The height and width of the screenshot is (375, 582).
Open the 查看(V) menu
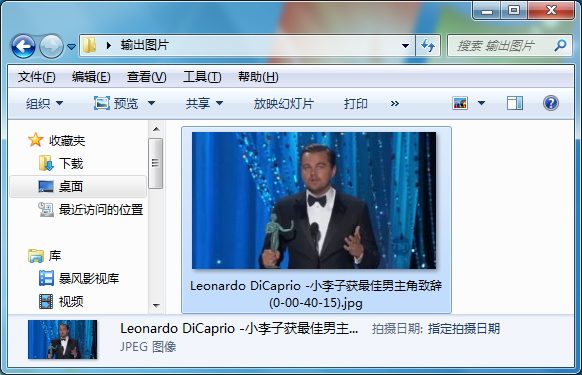click(146, 77)
